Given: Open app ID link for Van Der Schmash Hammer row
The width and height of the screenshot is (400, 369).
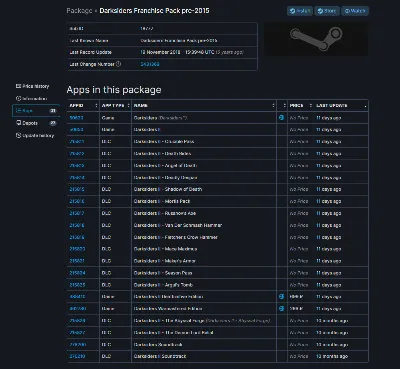Looking at the screenshot, I should (77, 225).
